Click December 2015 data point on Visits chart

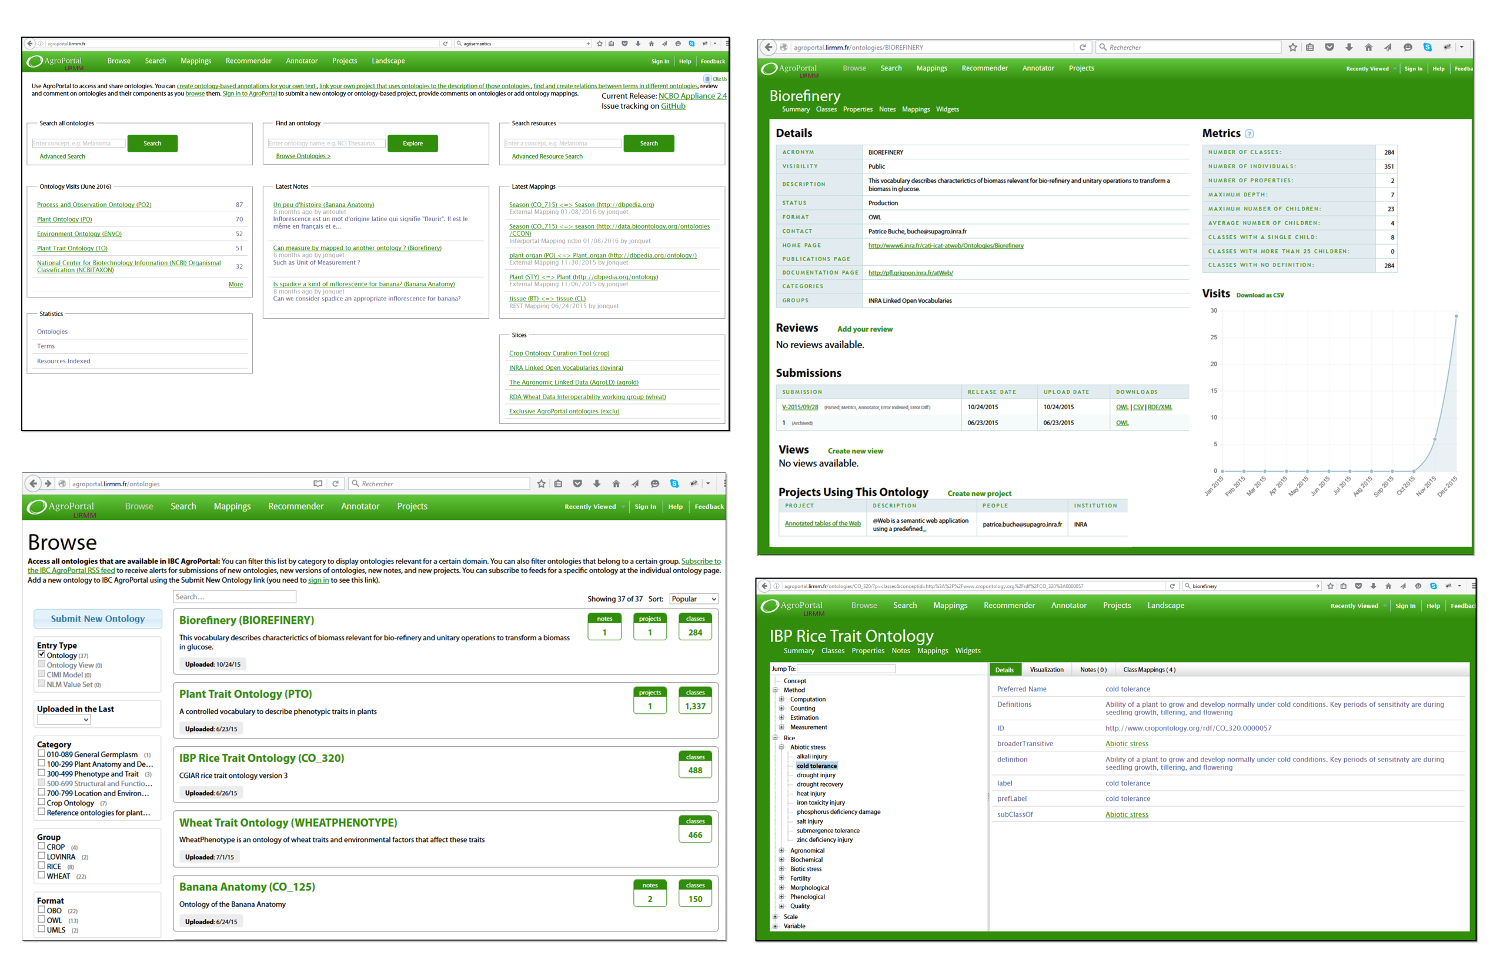pos(1456,316)
